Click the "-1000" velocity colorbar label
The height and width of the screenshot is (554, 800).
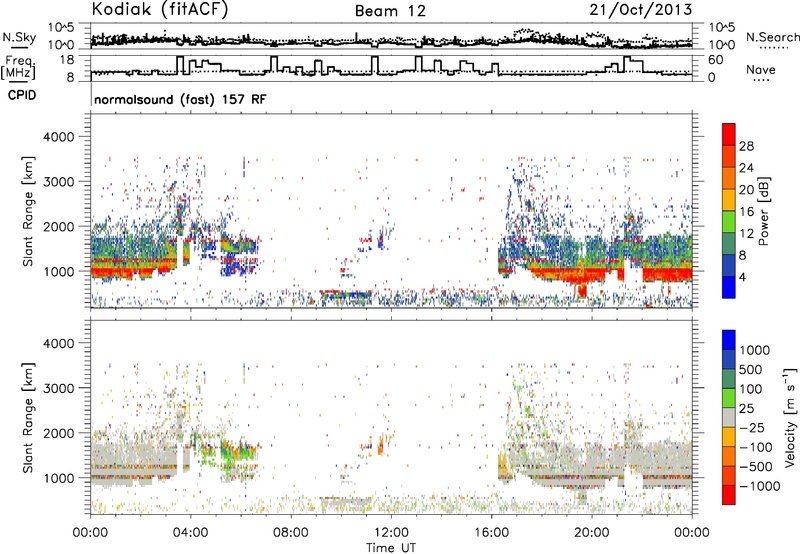[760, 486]
